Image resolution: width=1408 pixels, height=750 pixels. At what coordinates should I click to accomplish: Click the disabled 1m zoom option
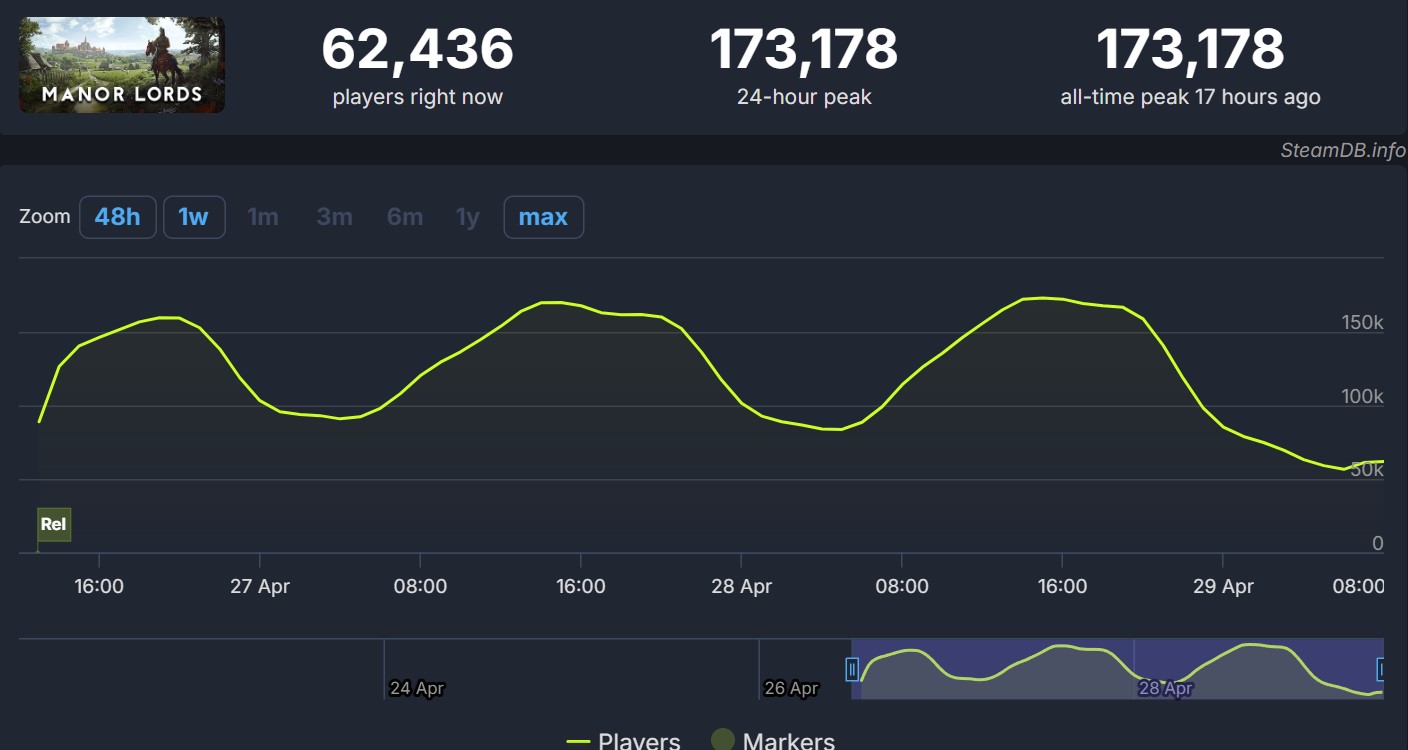click(263, 217)
